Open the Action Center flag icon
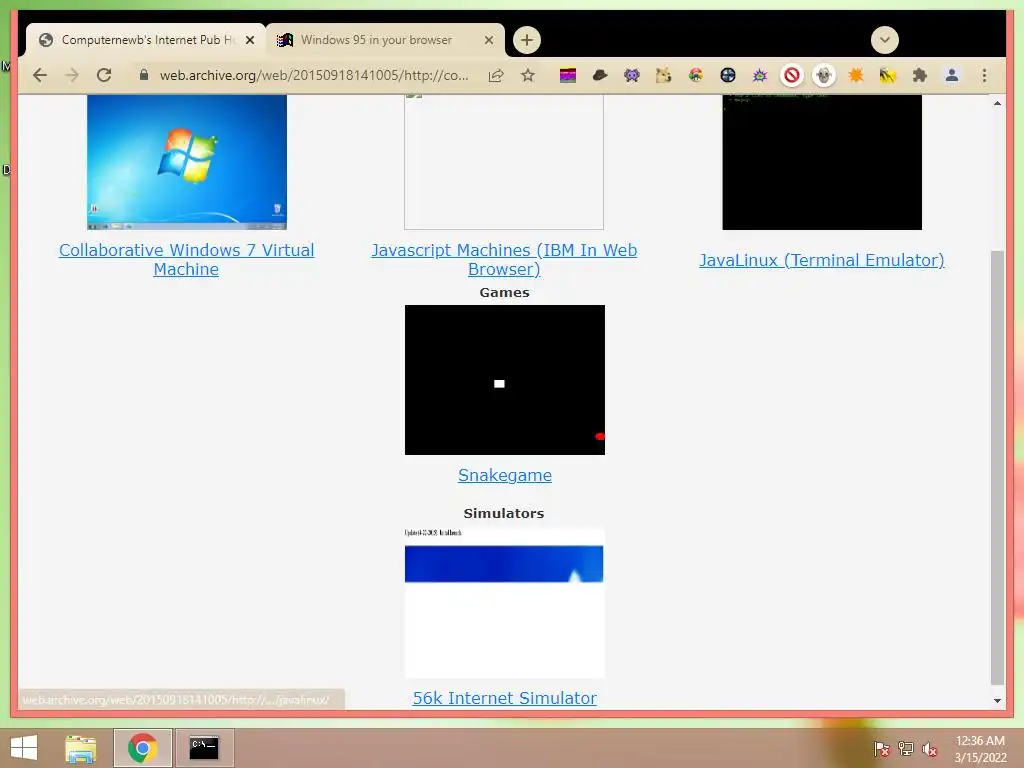Viewport: 1024px width, 768px height. point(882,749)
